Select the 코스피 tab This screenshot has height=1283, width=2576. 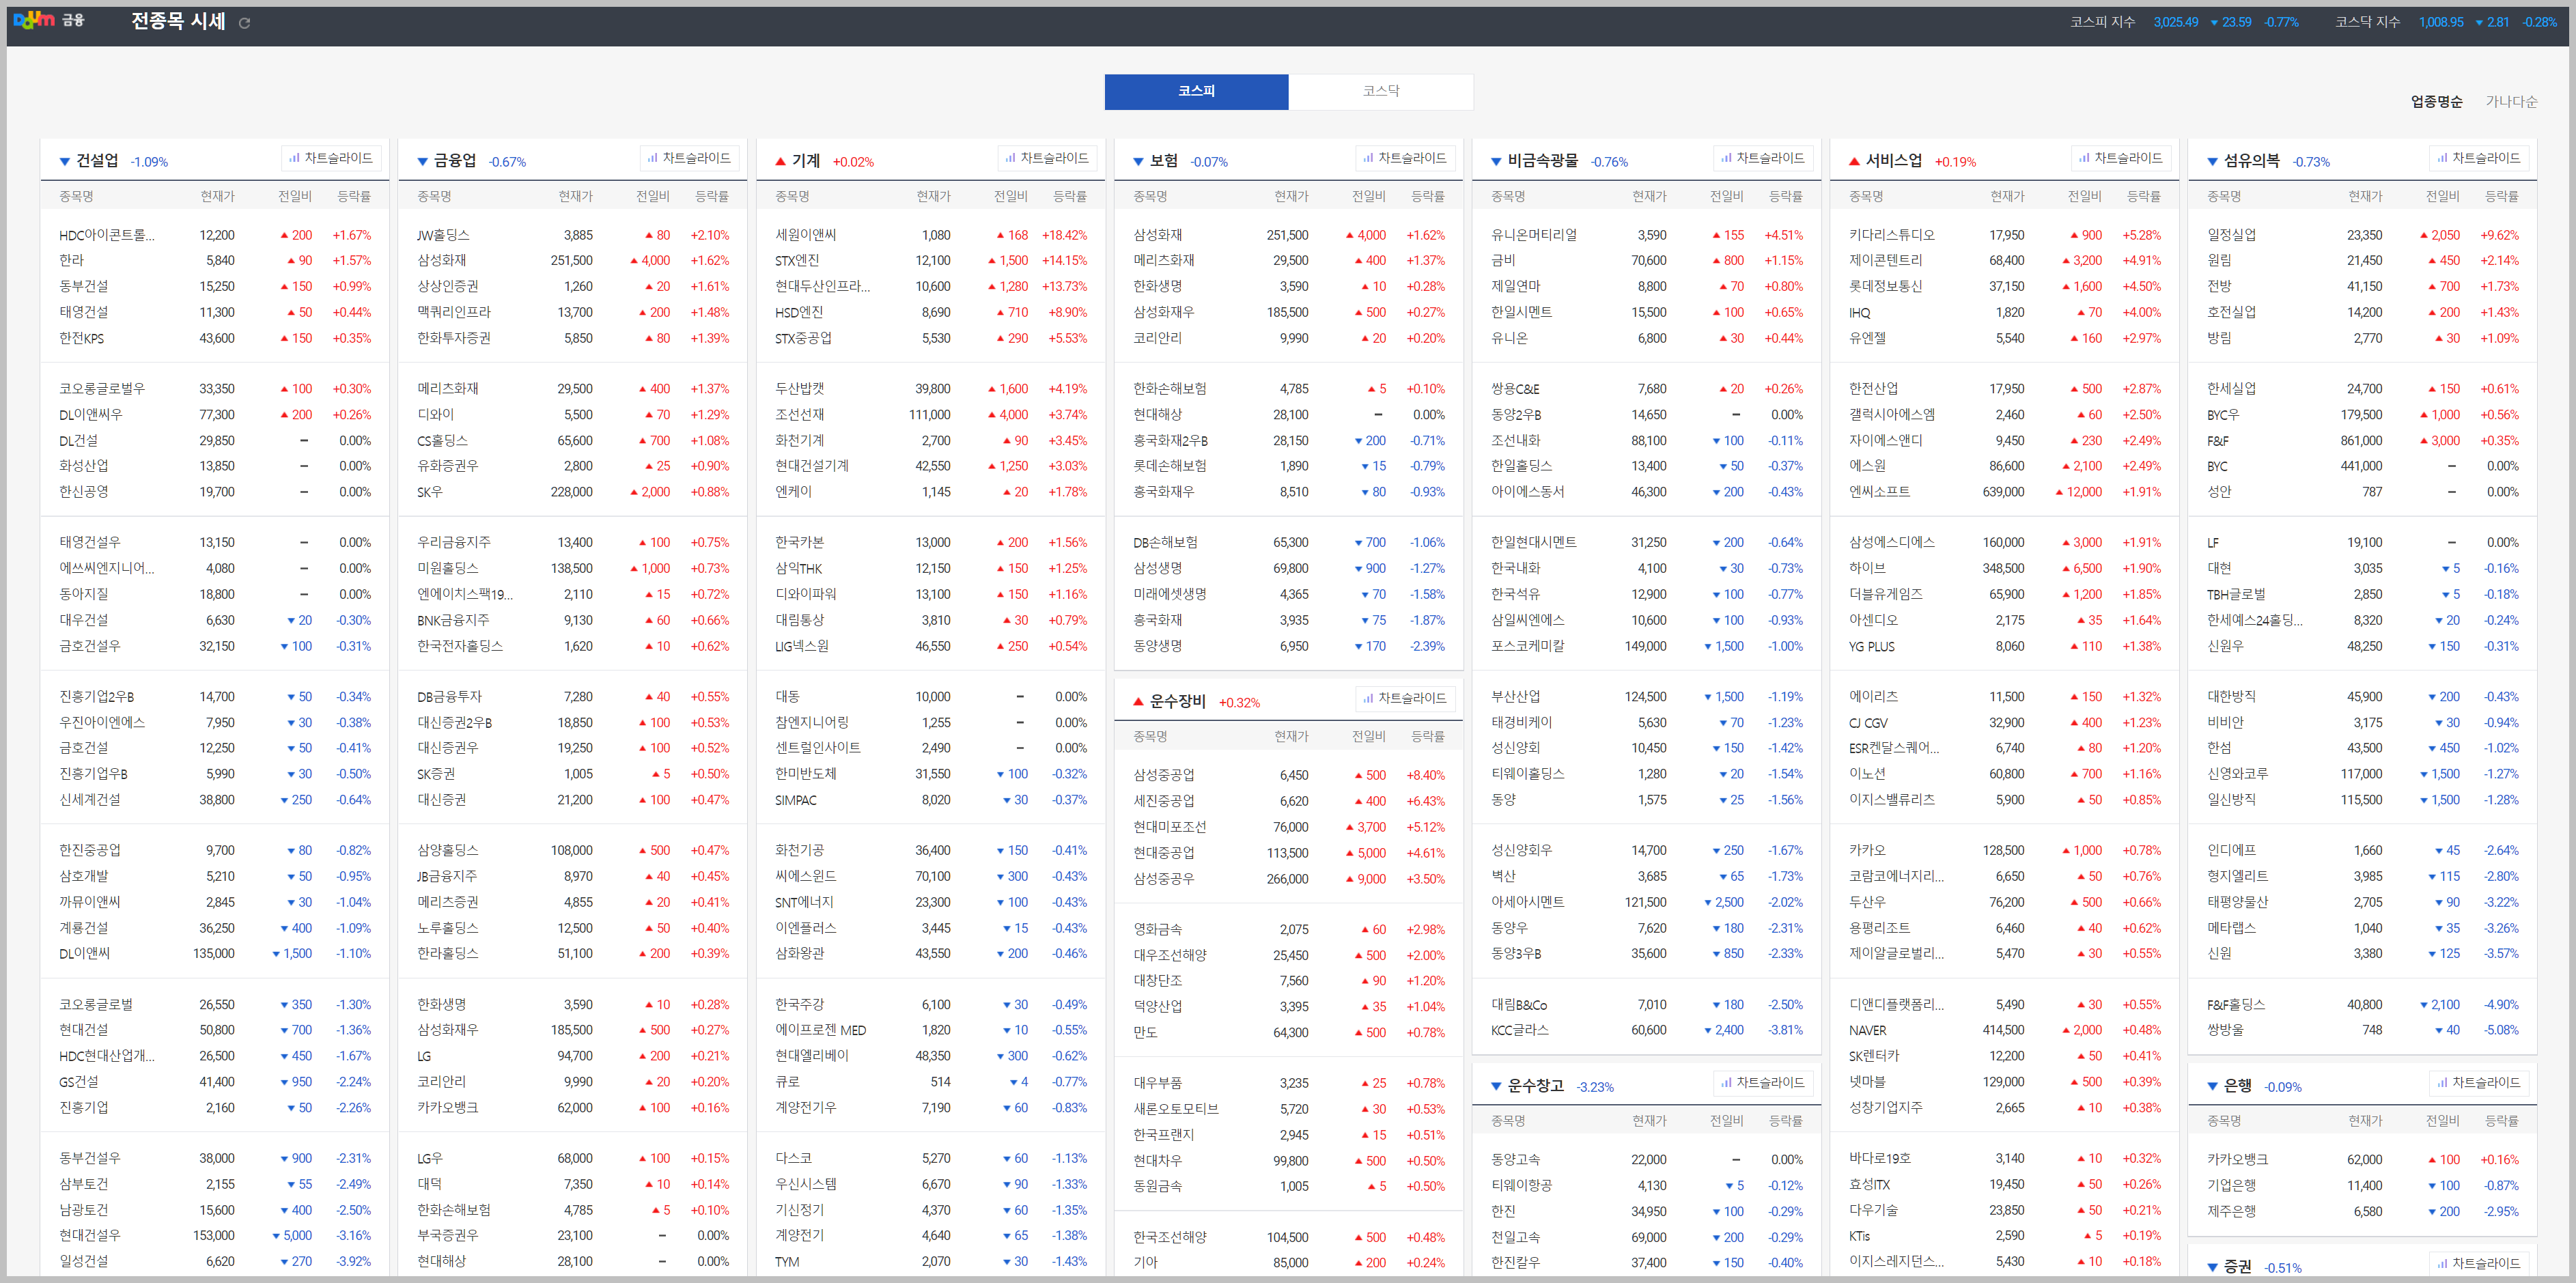pos(1196,91)
